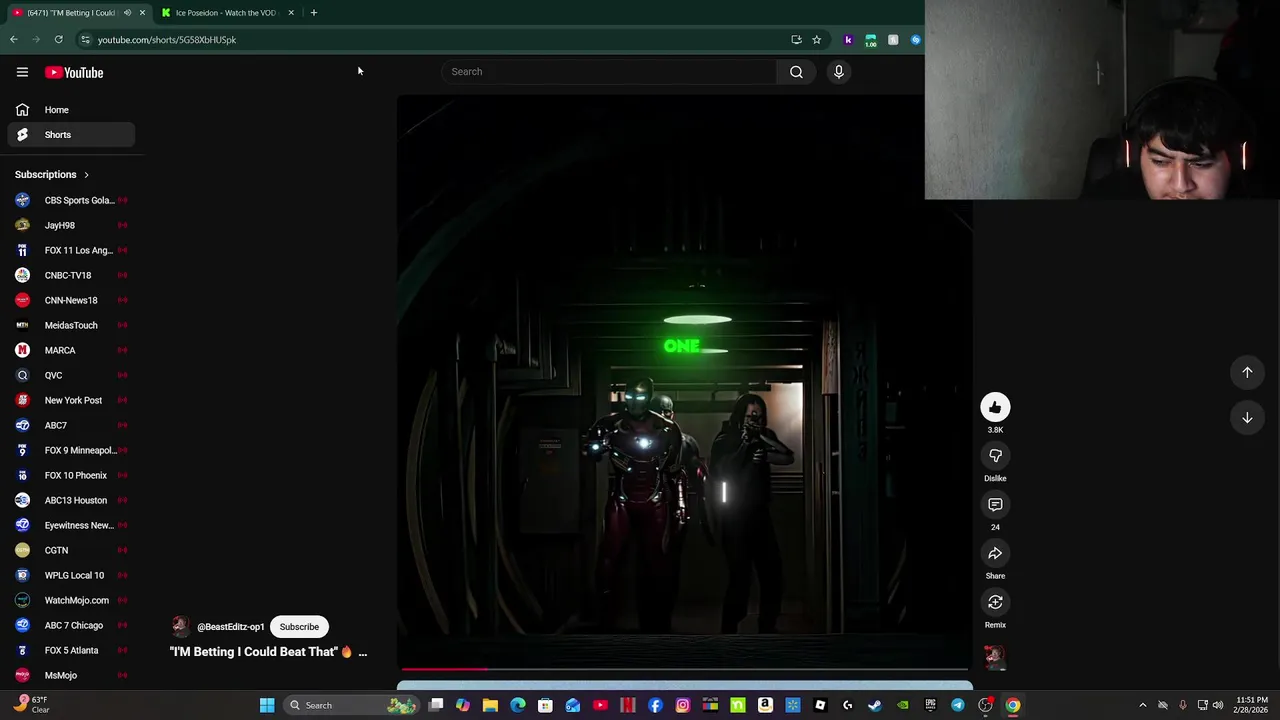This screenshot has width=1280, height=720.
Task: Dislike the short with thumbs down
Action: [x=995, y=456]
